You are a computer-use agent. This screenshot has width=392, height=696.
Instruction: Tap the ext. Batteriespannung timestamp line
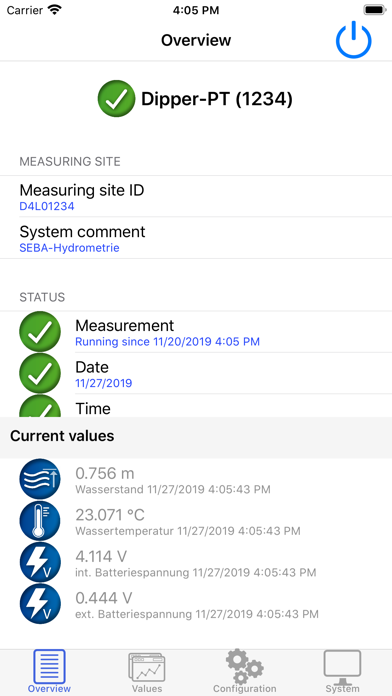coord(197,614)
